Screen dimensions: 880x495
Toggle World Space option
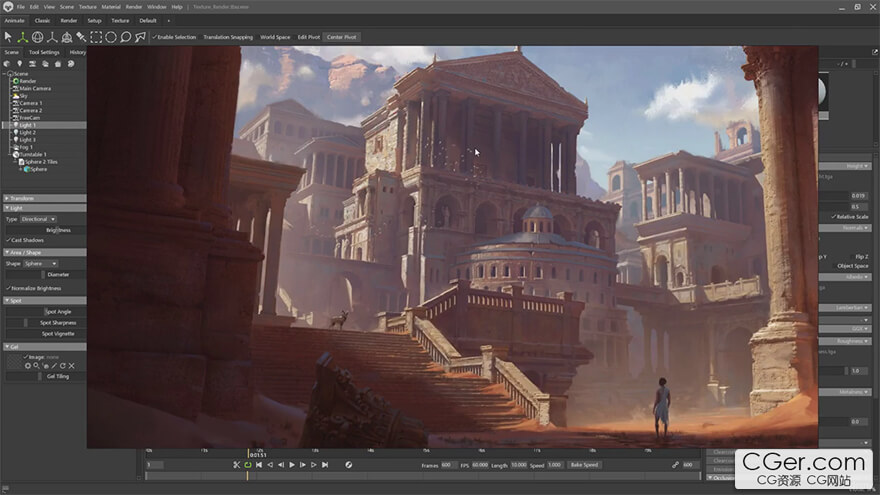click(x=275, y=37)
